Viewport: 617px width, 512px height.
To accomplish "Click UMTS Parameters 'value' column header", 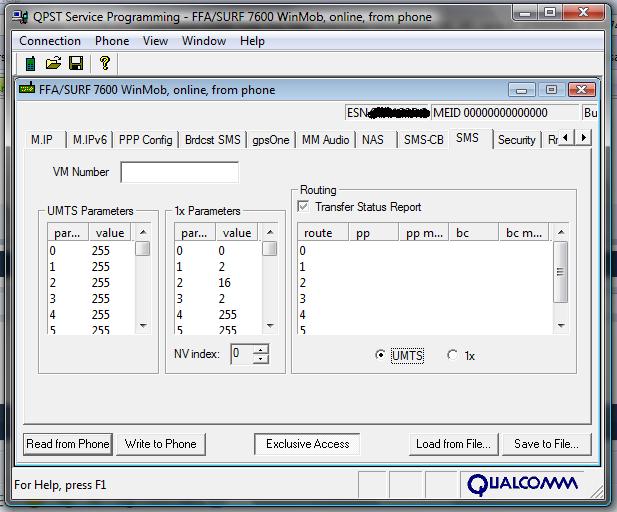I will tap(111, 233).
